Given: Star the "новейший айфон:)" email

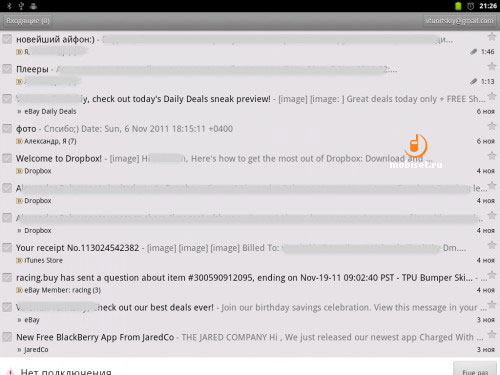Looking at the screenshot, I should point(492,36).
